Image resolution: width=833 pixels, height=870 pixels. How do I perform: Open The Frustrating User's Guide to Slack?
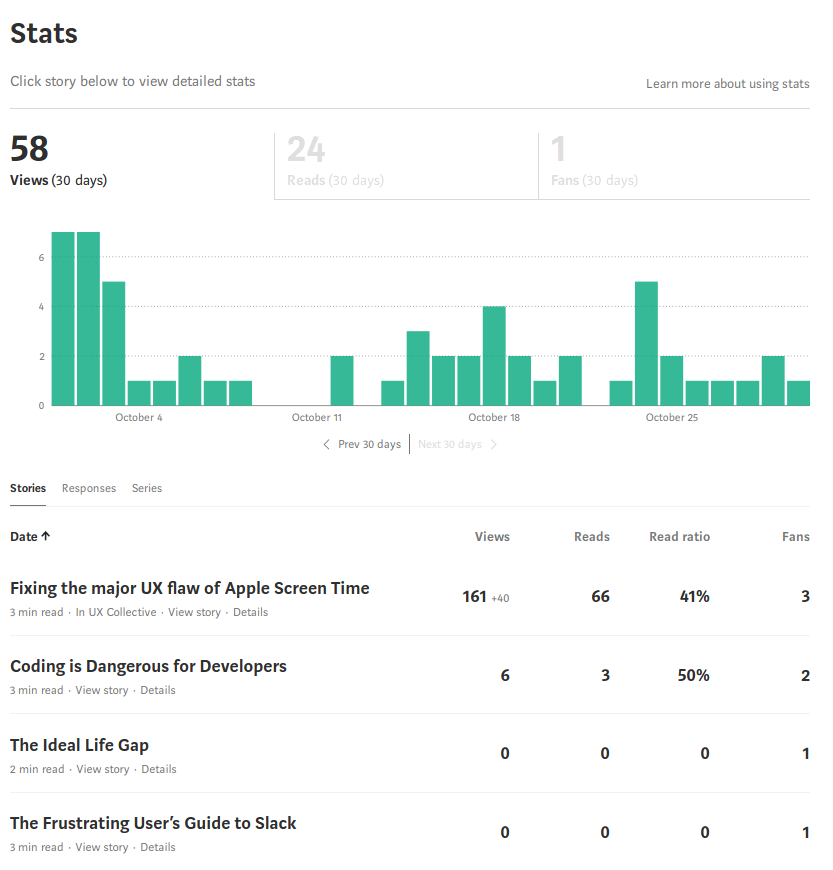point(153,823)
